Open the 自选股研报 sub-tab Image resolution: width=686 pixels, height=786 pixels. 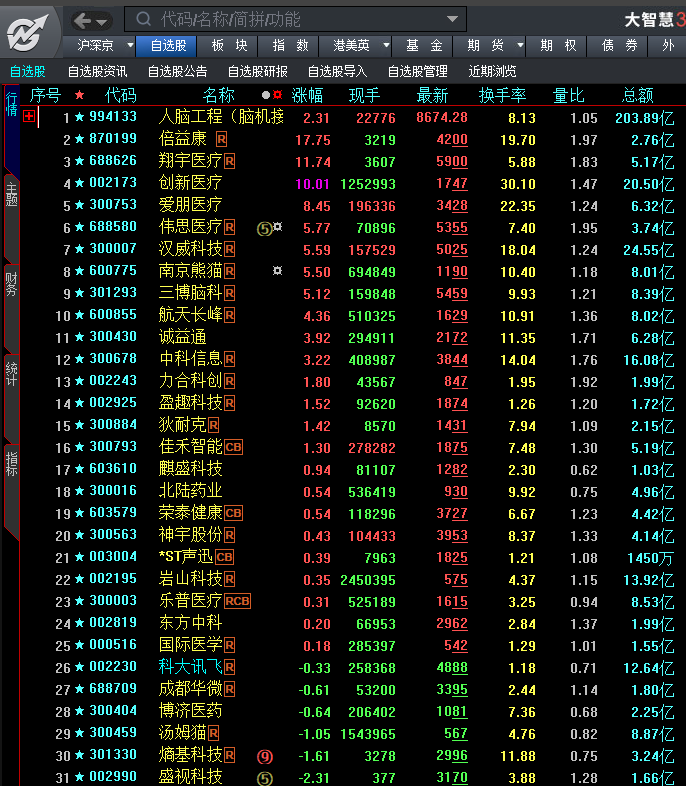[258, 72]
